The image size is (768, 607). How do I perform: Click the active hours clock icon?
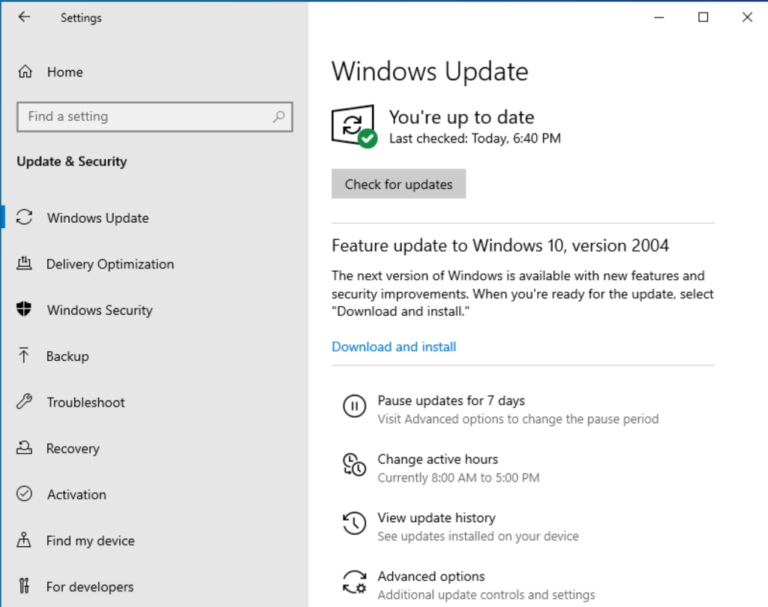pos(354,464)
